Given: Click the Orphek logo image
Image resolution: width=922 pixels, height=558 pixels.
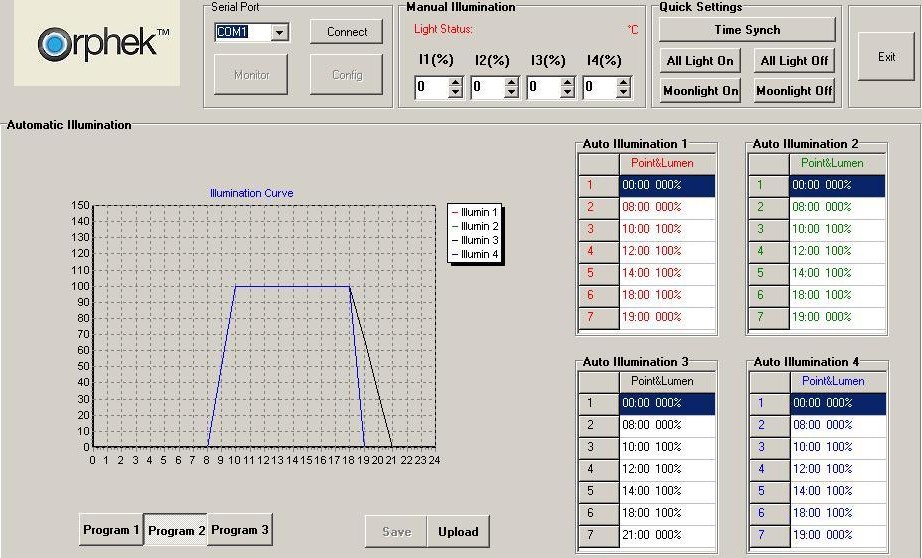Looking at the screenshot, I should (x=97, y=44).
